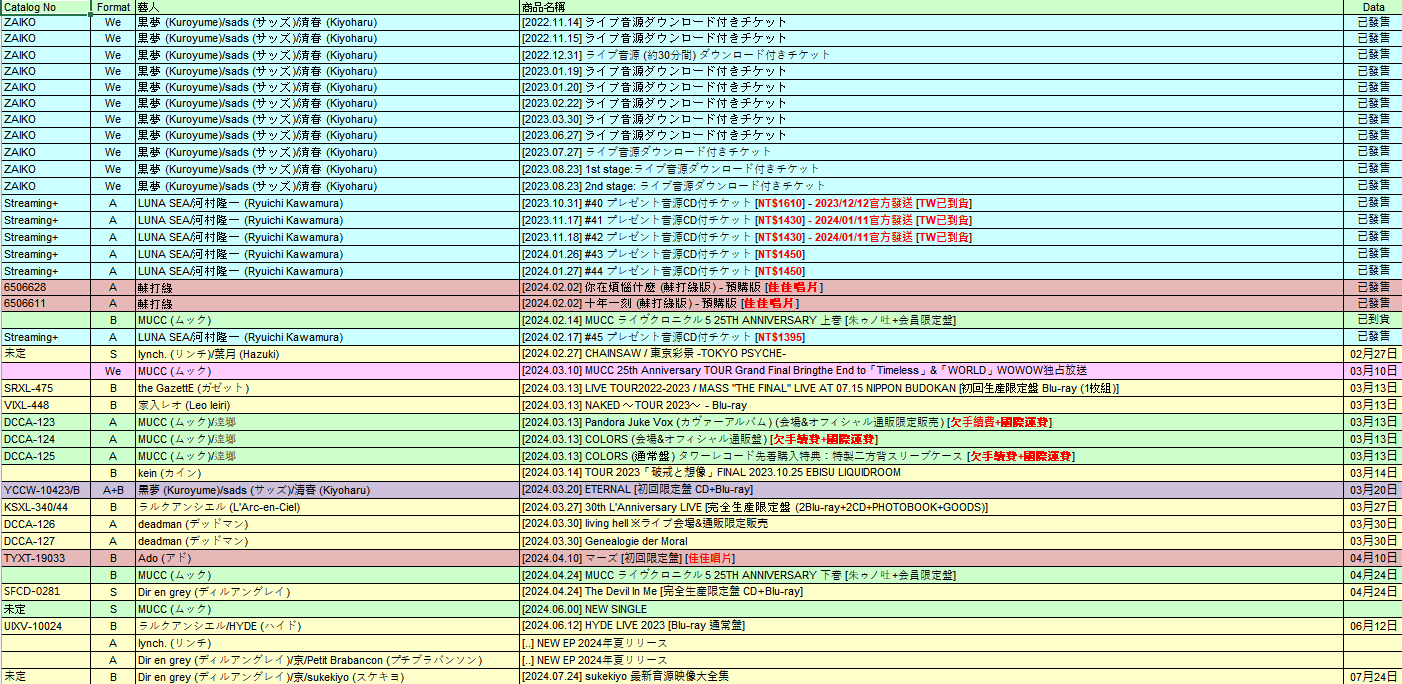Click catalog cell 'VIXL-448'
The height and width of the screenshot is (684, 1402).
click(46, 405)
